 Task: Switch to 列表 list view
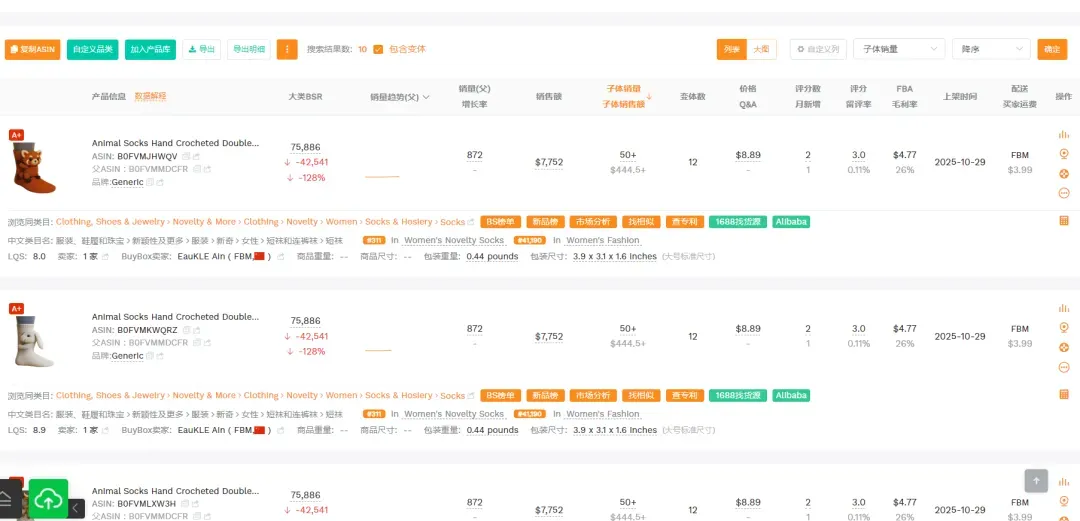click(x=731, y=49)
